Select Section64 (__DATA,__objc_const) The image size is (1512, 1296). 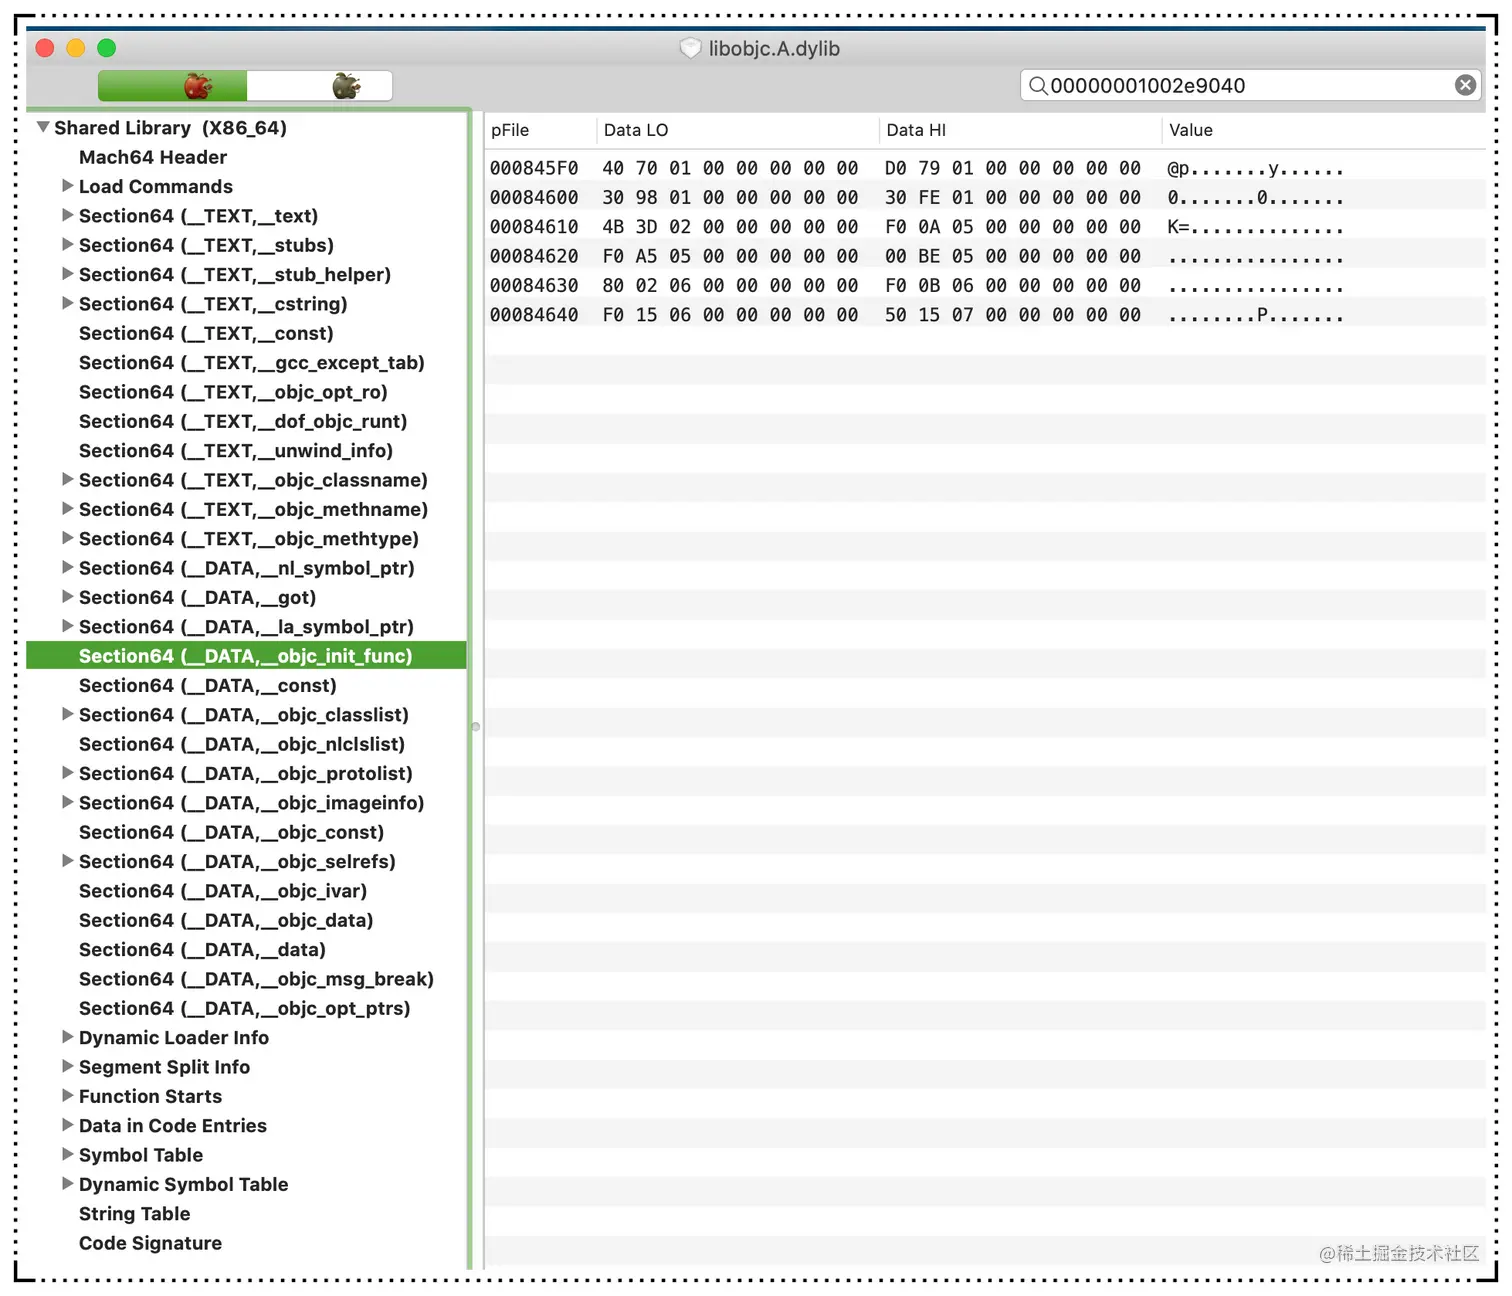pyautogui.click(x=232, y=832)
